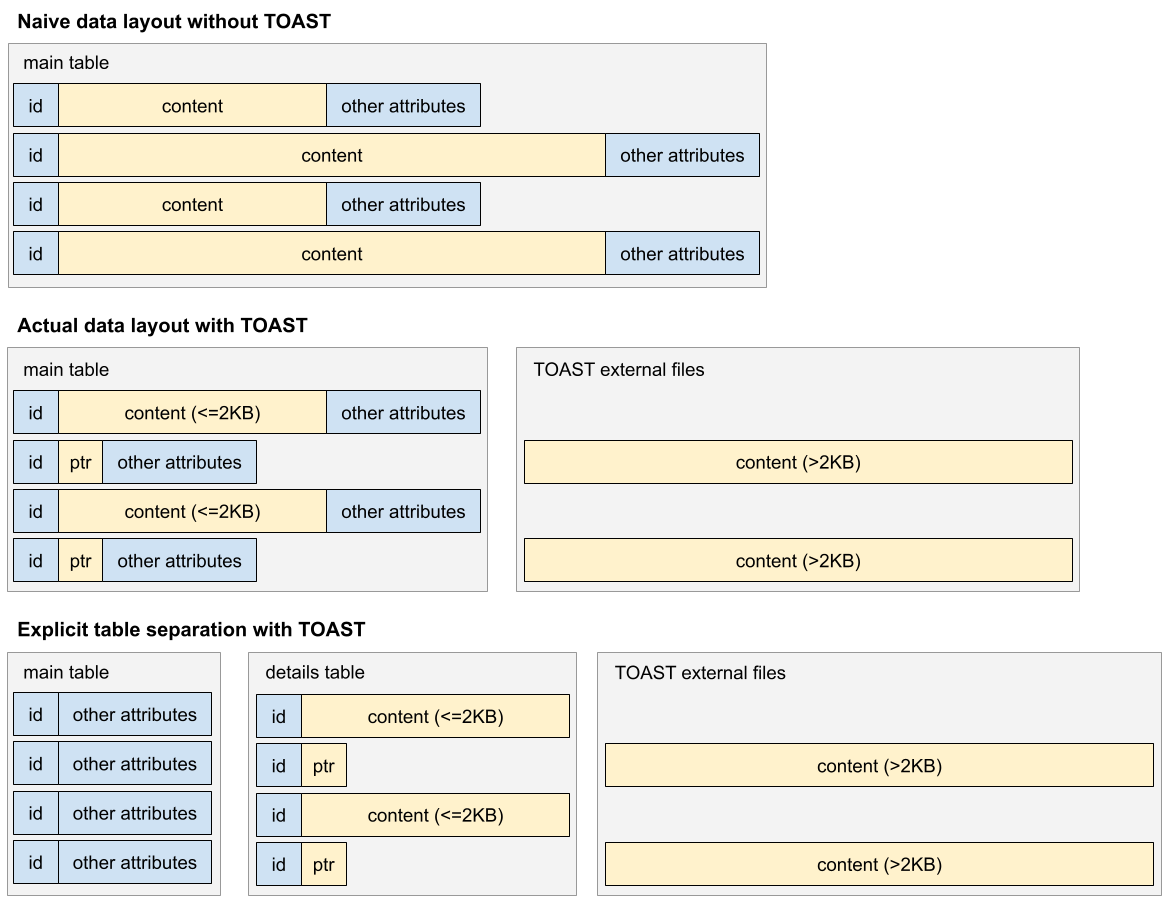1165x900 pixels.
Task: Click the "Actual data layout with TOAST" heading
Action: click(x=162, y=325)
